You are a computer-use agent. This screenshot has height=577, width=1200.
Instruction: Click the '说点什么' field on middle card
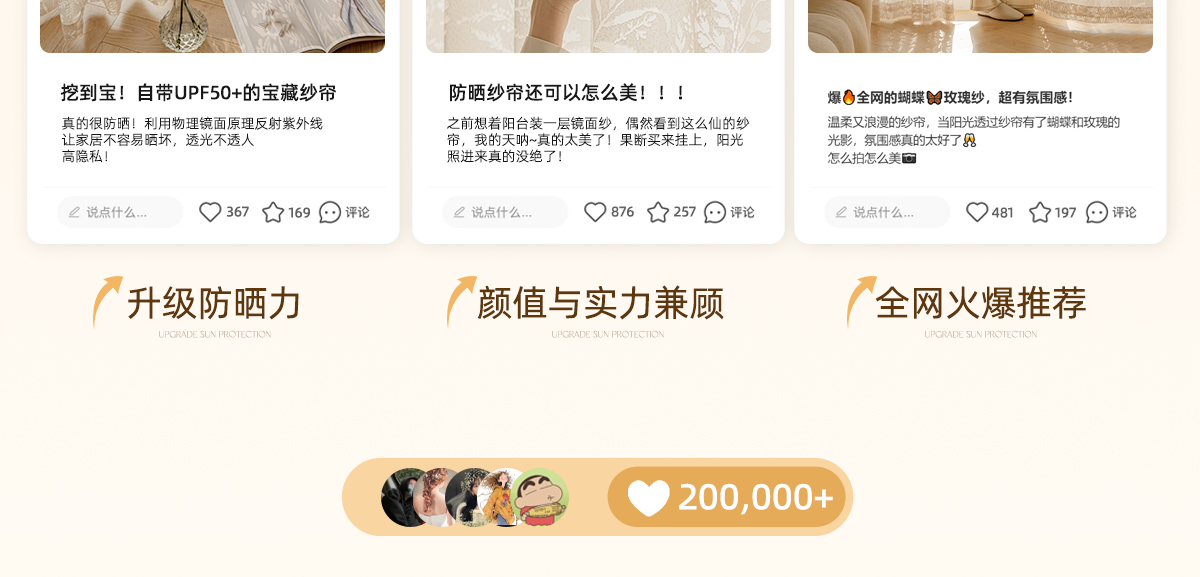pyautogui.click(x=505, y=212)
